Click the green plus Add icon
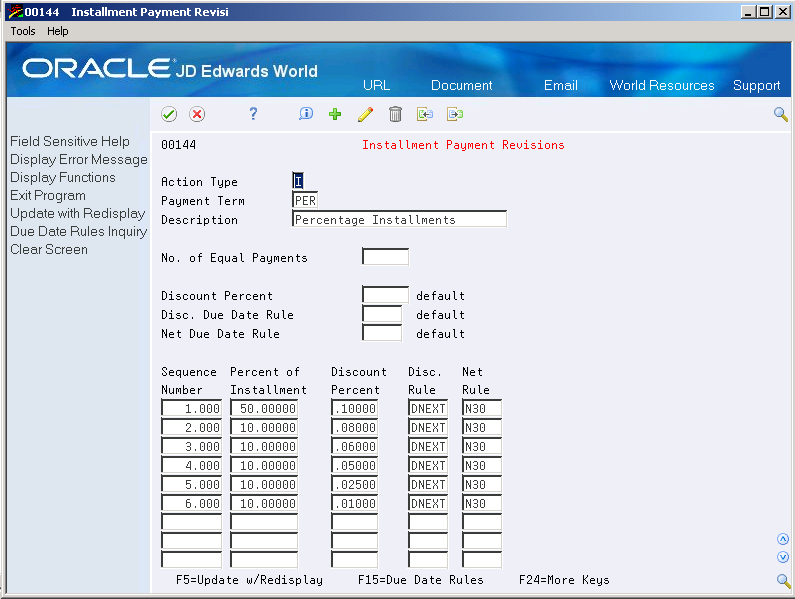 335,114
